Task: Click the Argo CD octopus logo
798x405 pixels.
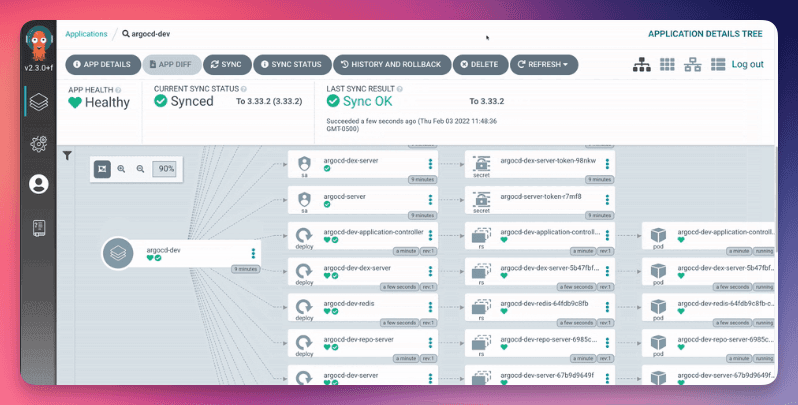Action: click(39, 44)
